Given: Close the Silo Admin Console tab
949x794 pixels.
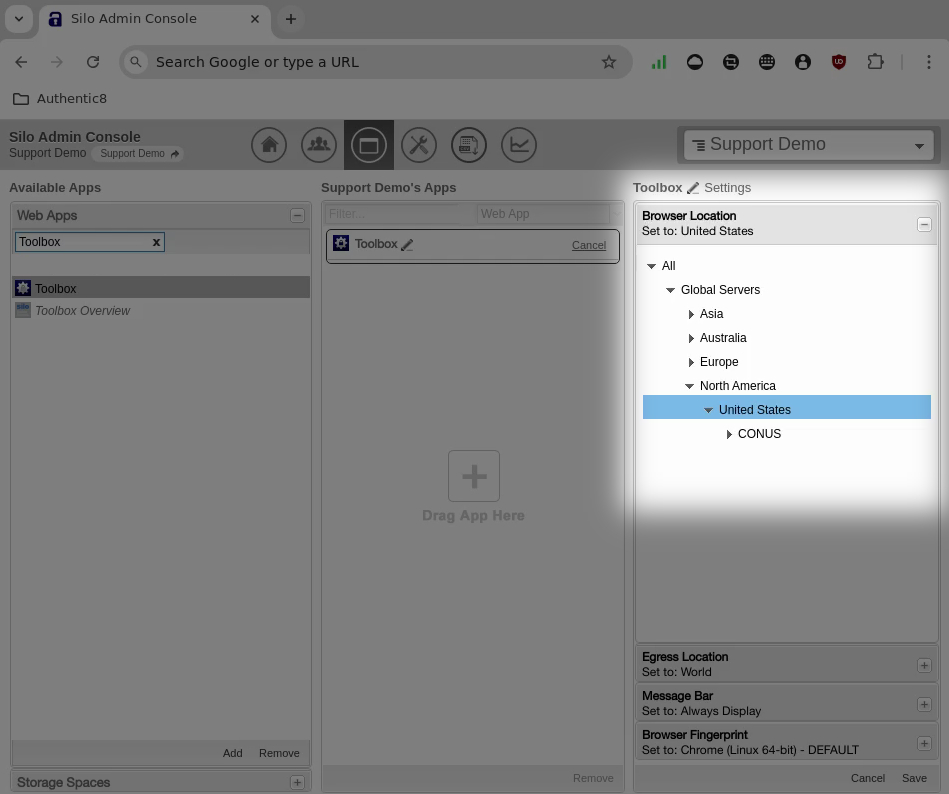Looking at the screenshot, I should click(255, 19).
